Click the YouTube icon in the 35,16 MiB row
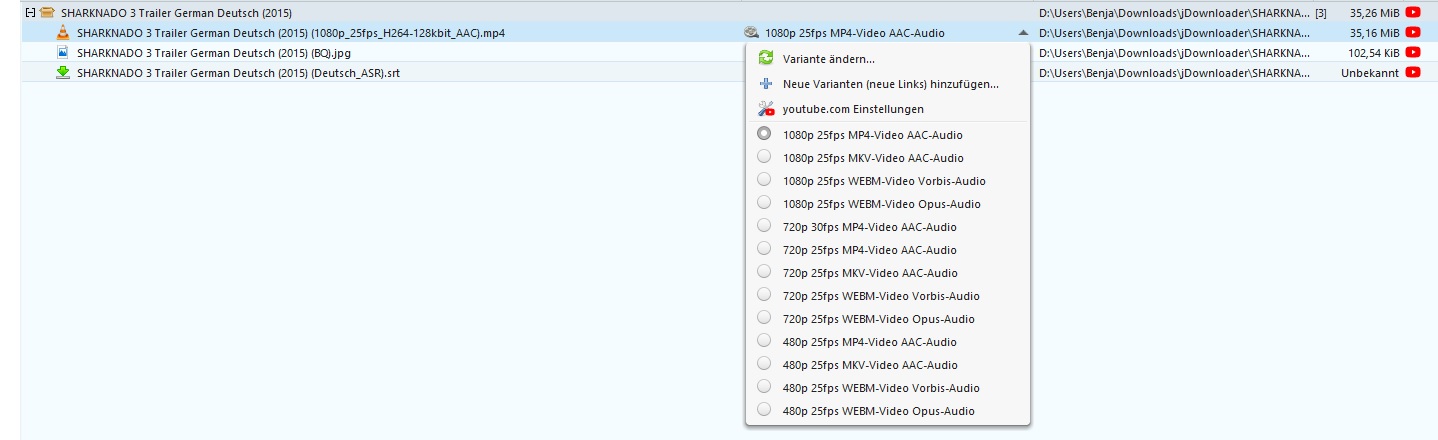 click(x=1413, y=33)
